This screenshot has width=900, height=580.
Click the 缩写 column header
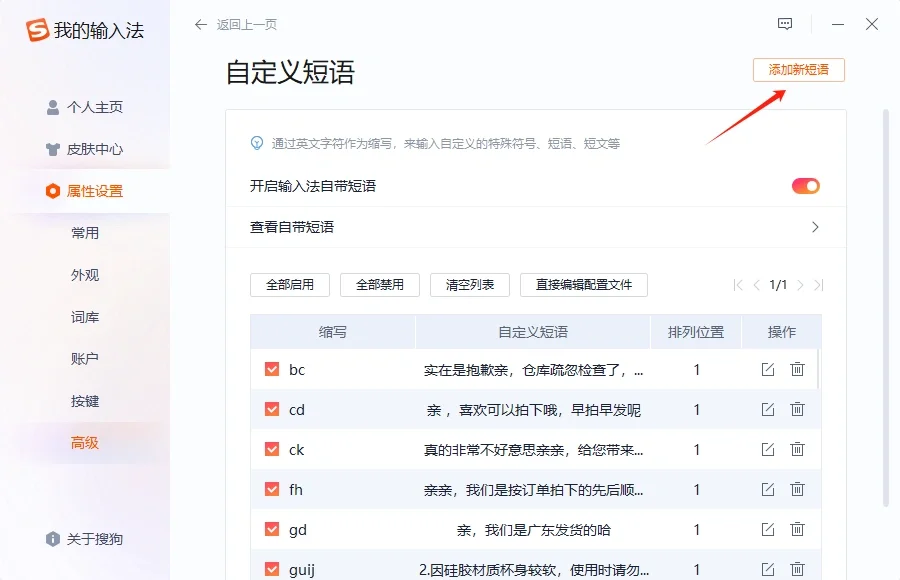point(333,332)
